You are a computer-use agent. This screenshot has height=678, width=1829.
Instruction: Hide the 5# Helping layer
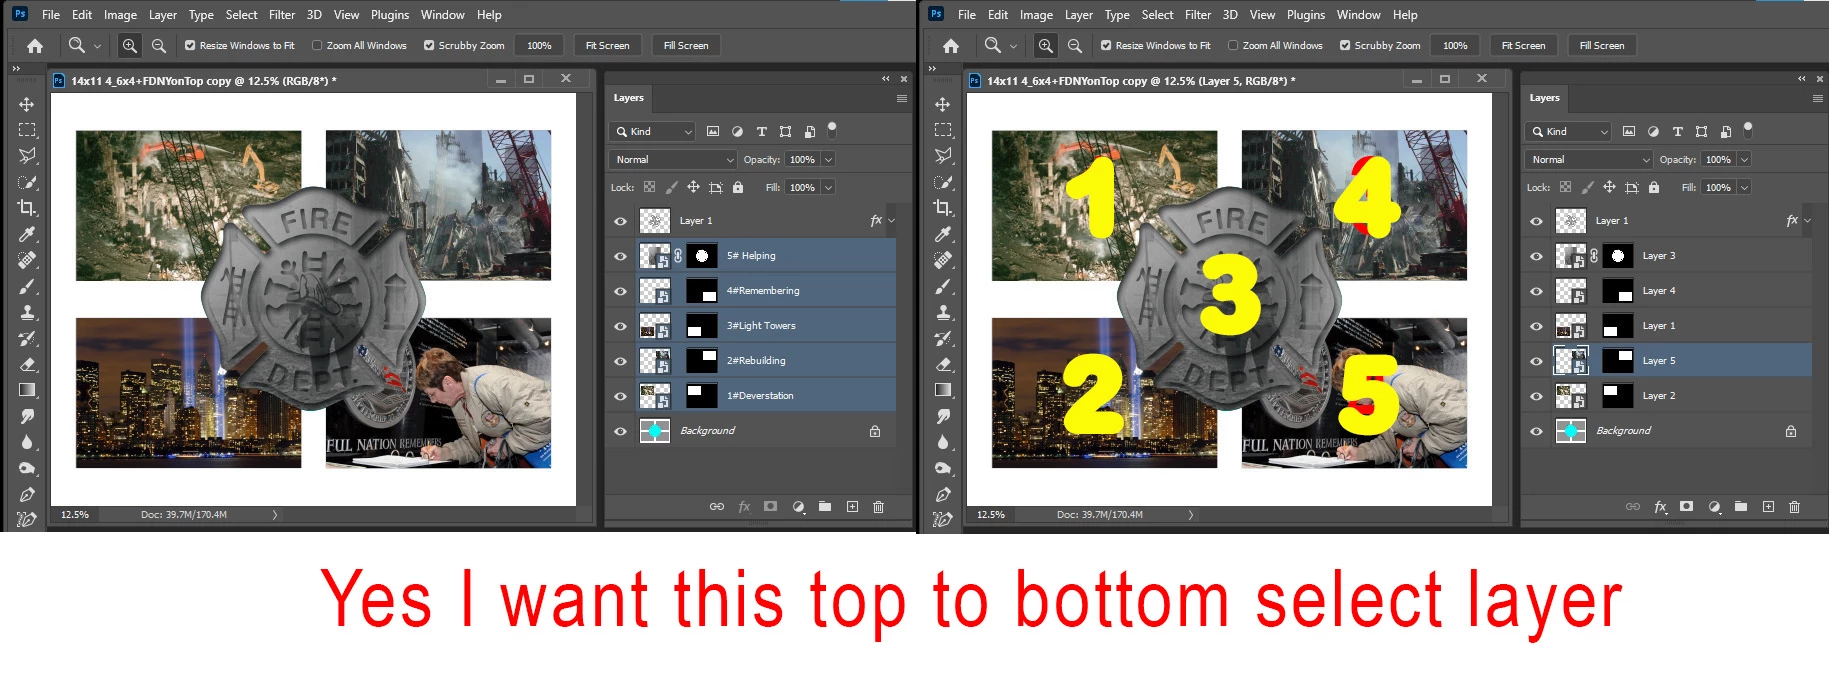point(620,256)
